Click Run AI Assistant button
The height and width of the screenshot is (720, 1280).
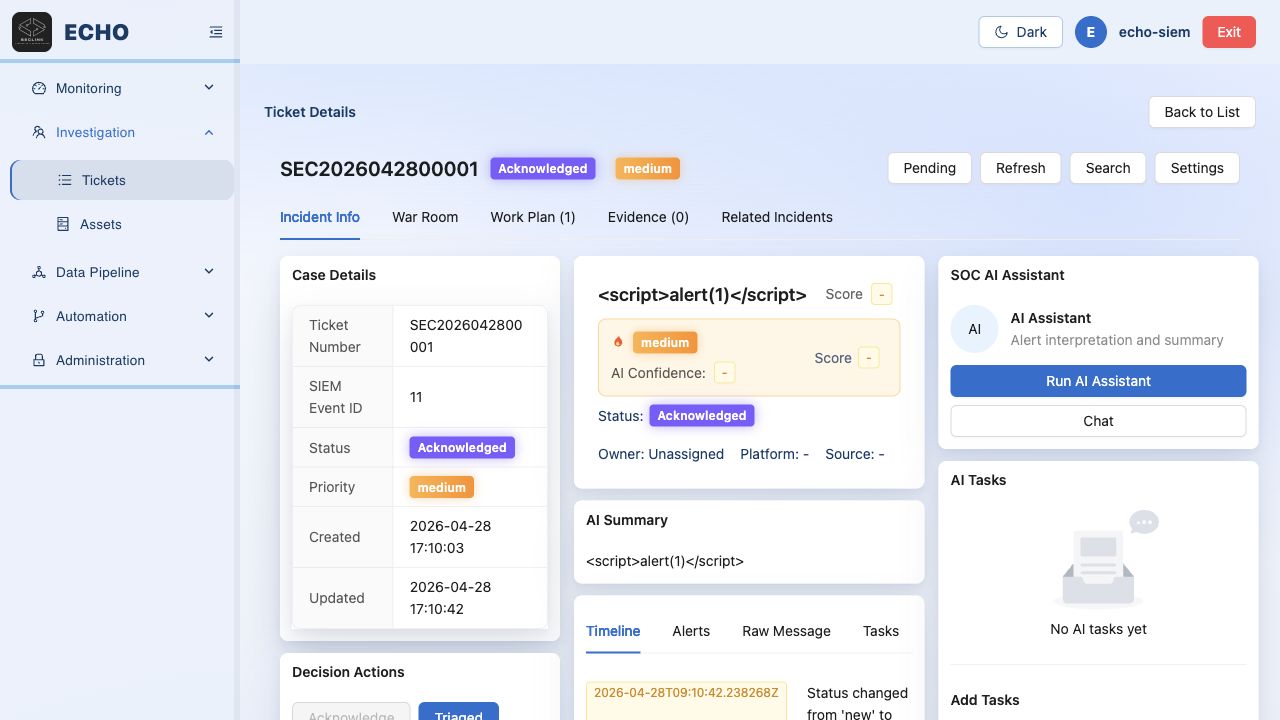(1098, 381)
